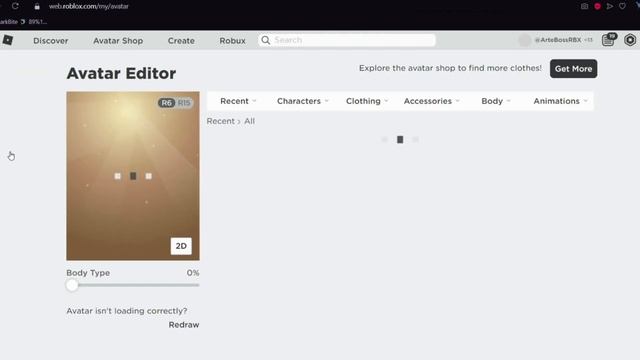
Task: Click the Body Type slider handle
Action: [x=72, y=285]
